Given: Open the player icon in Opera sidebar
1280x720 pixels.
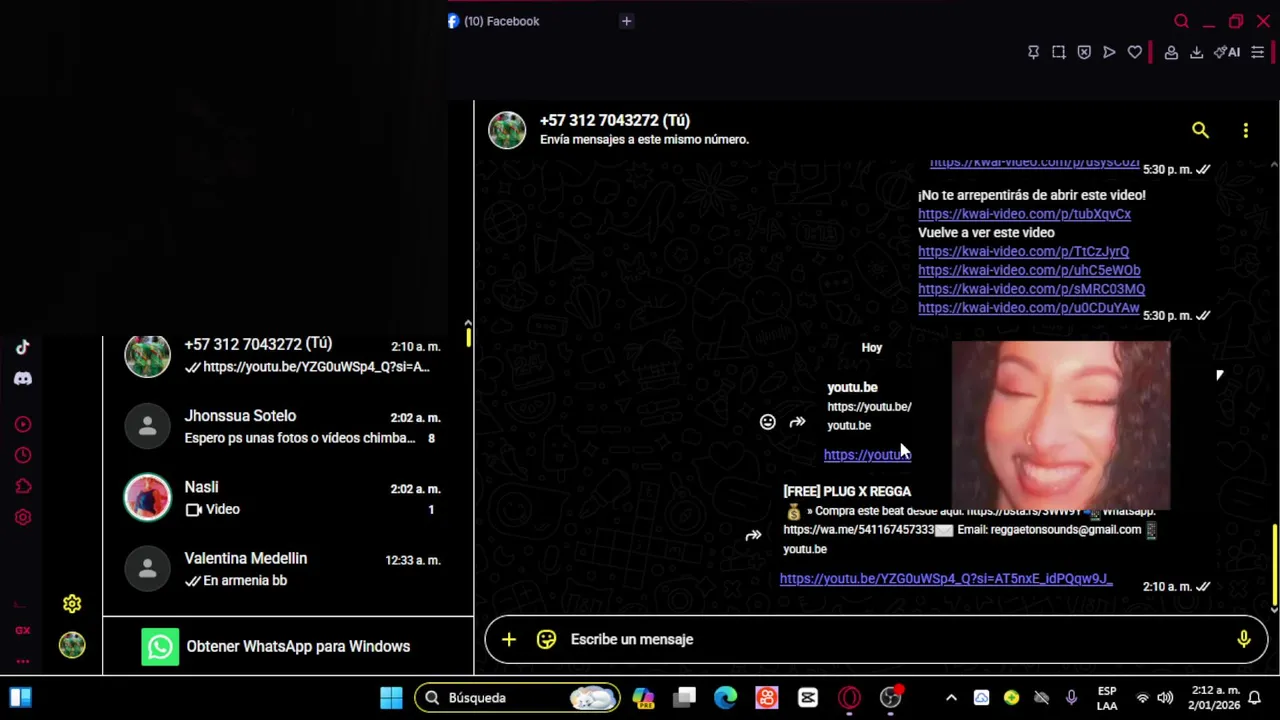Looking at the screenshot, I should 23,424.
